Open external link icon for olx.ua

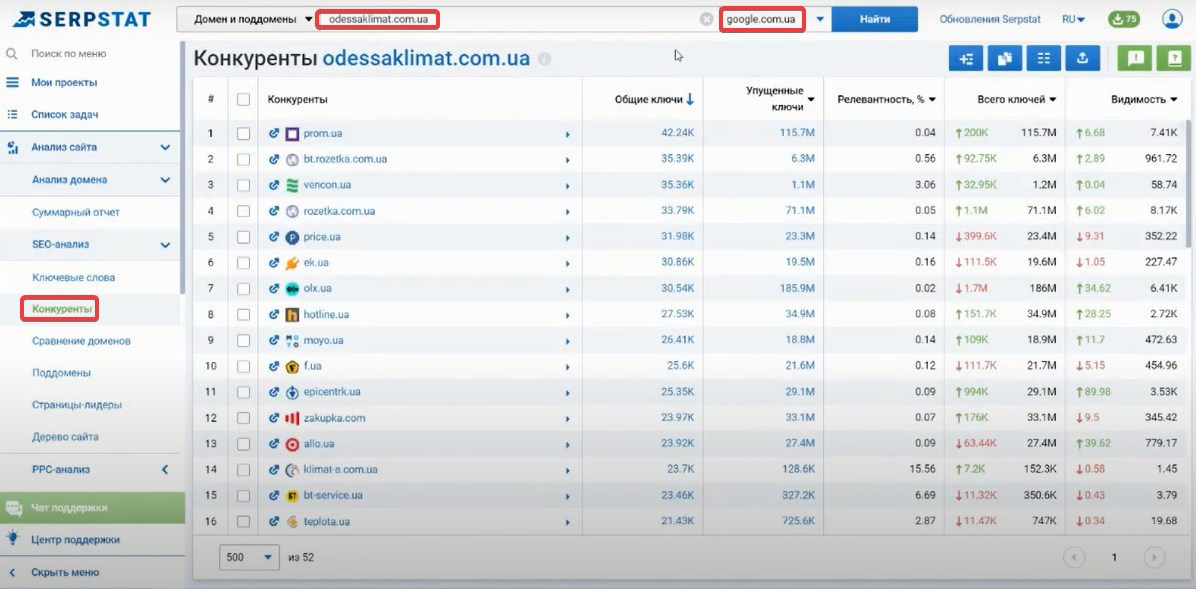coord(275,289)
